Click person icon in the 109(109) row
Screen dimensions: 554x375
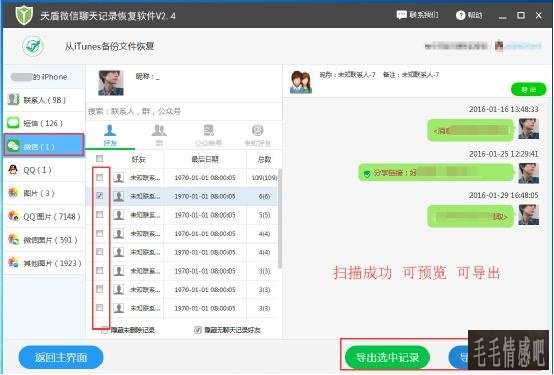119,177
